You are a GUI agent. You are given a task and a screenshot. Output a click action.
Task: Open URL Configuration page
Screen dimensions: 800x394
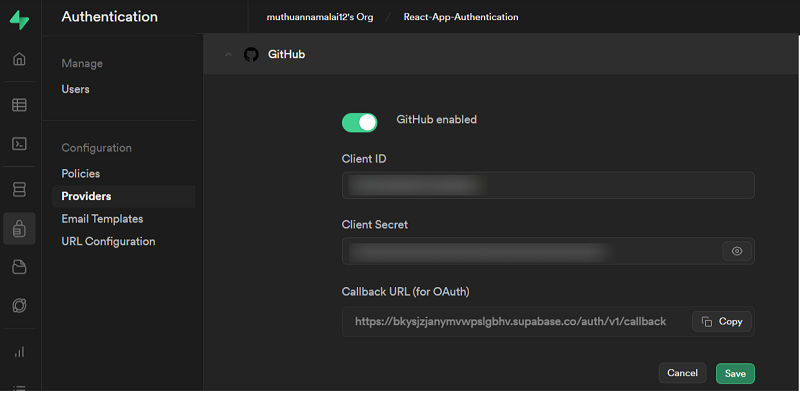108,241
